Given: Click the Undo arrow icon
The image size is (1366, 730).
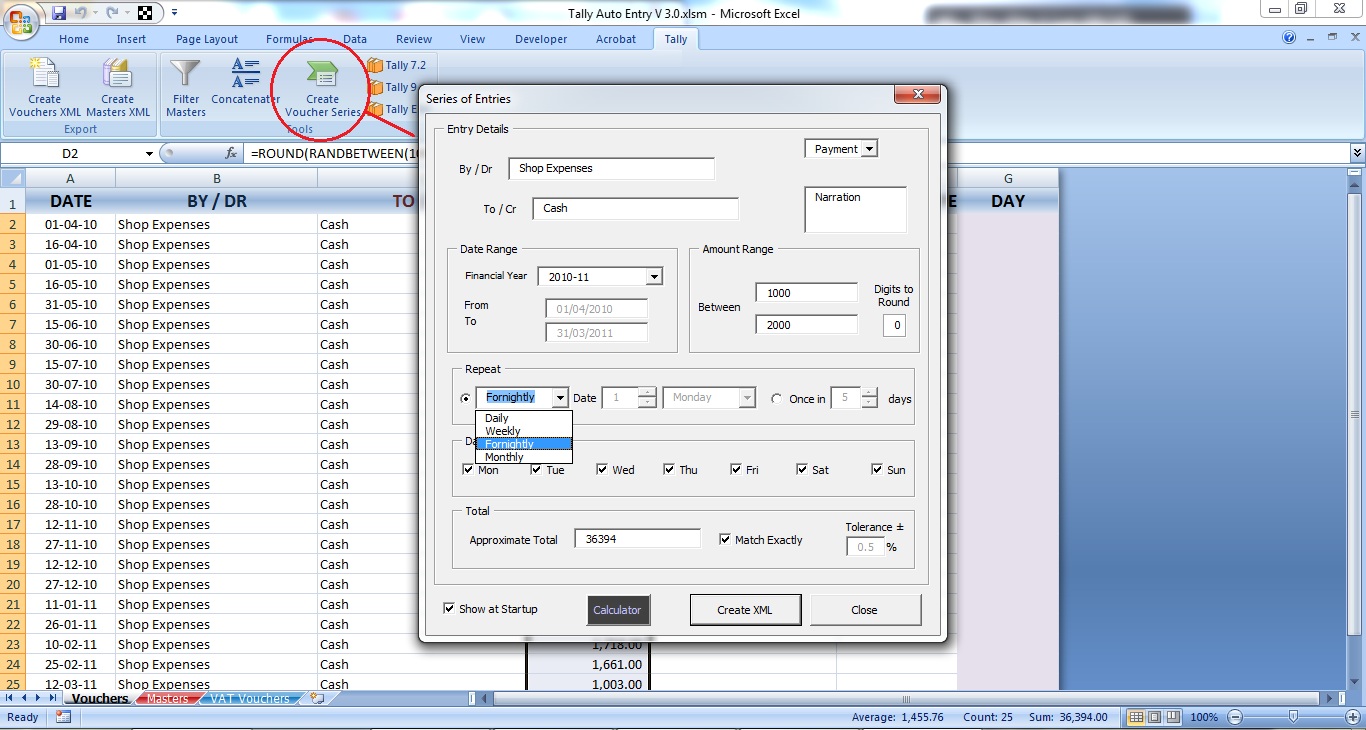Looking at the screenshot, I should coord(81,13).
